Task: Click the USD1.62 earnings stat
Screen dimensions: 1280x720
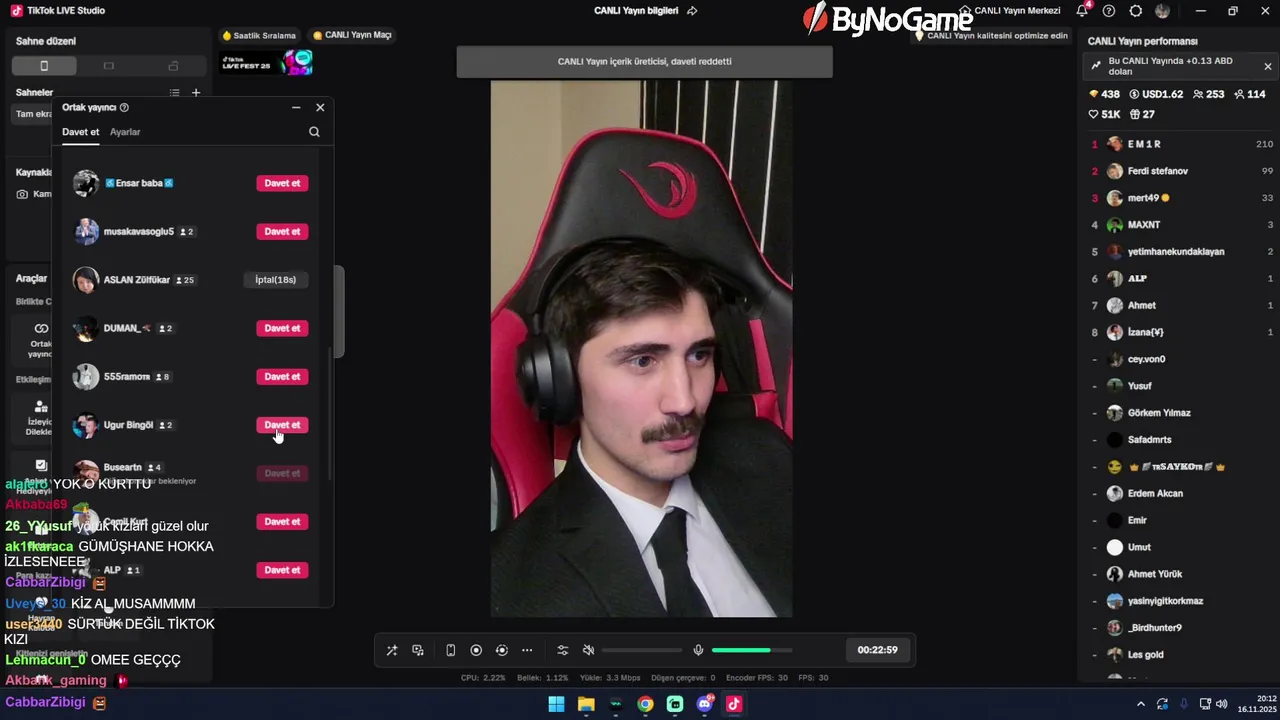Action: click(1156, 94)
